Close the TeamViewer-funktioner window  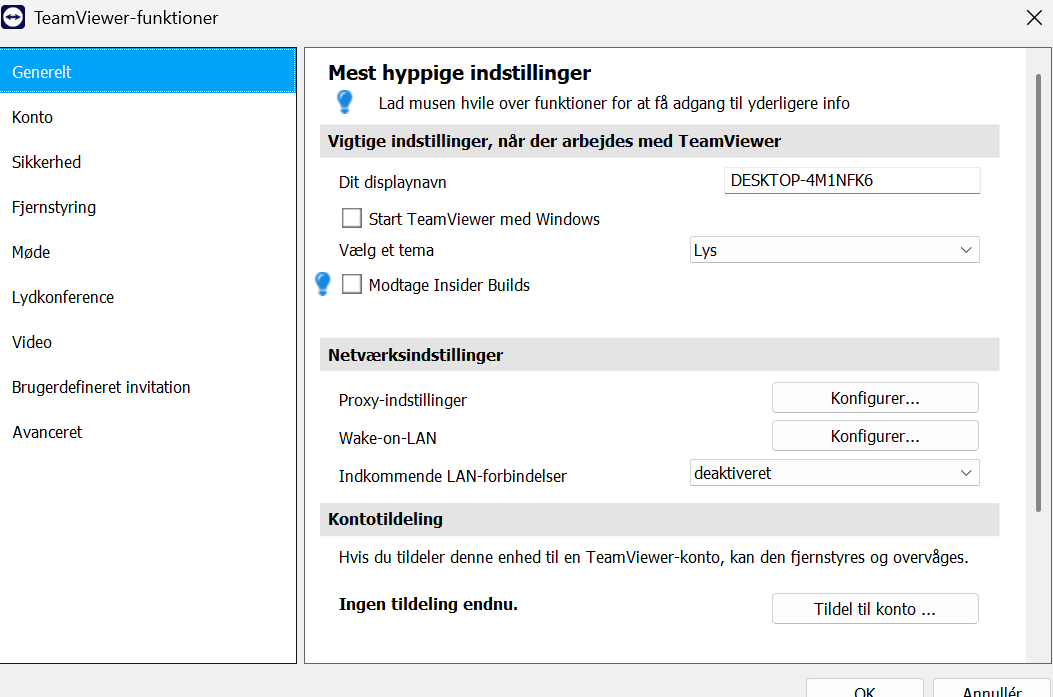[x=1034, y=17]
